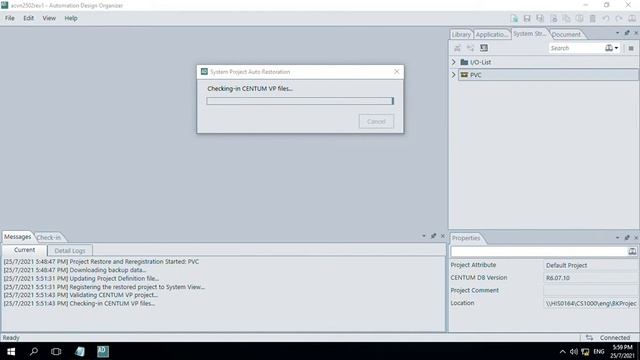Click the dark third icon under System Structure tab
The height and width of the screenshot is (360, 640).
click(x=484, y=48)
